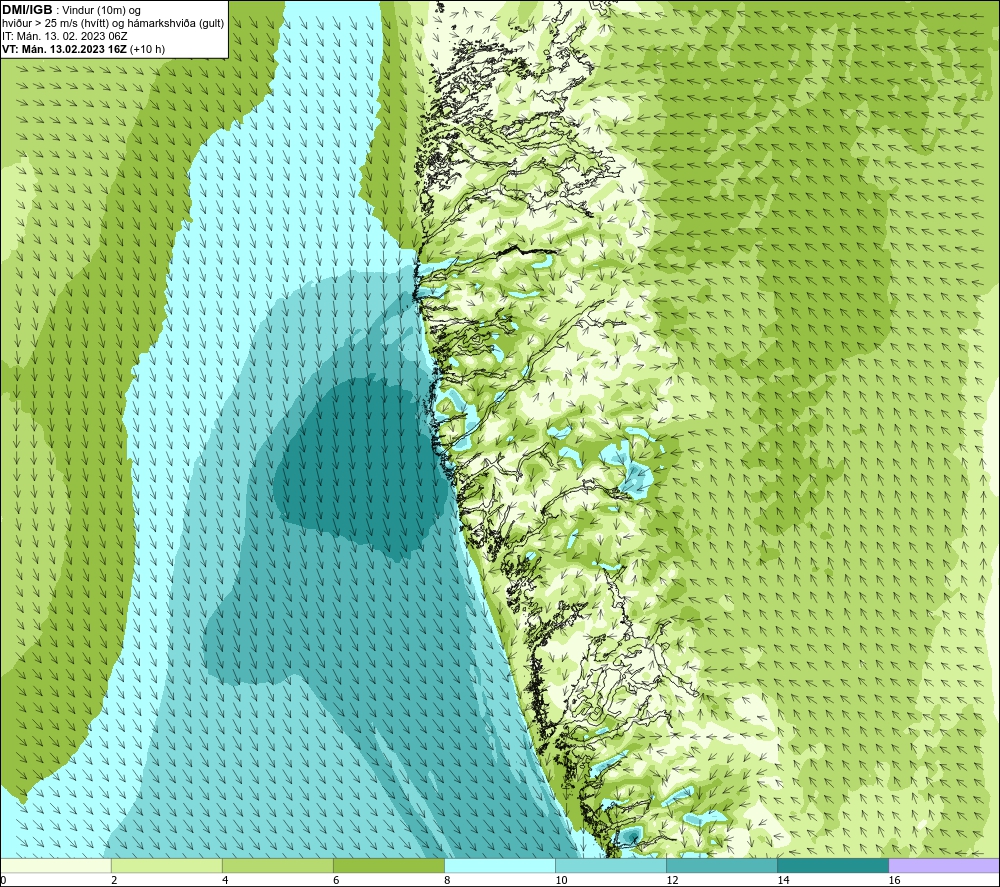Screen dimensions: 1000x887
Task: Click the "IT: Mán. 13. 02. 2023 06Z" line
Action: (x=64, y=36)
